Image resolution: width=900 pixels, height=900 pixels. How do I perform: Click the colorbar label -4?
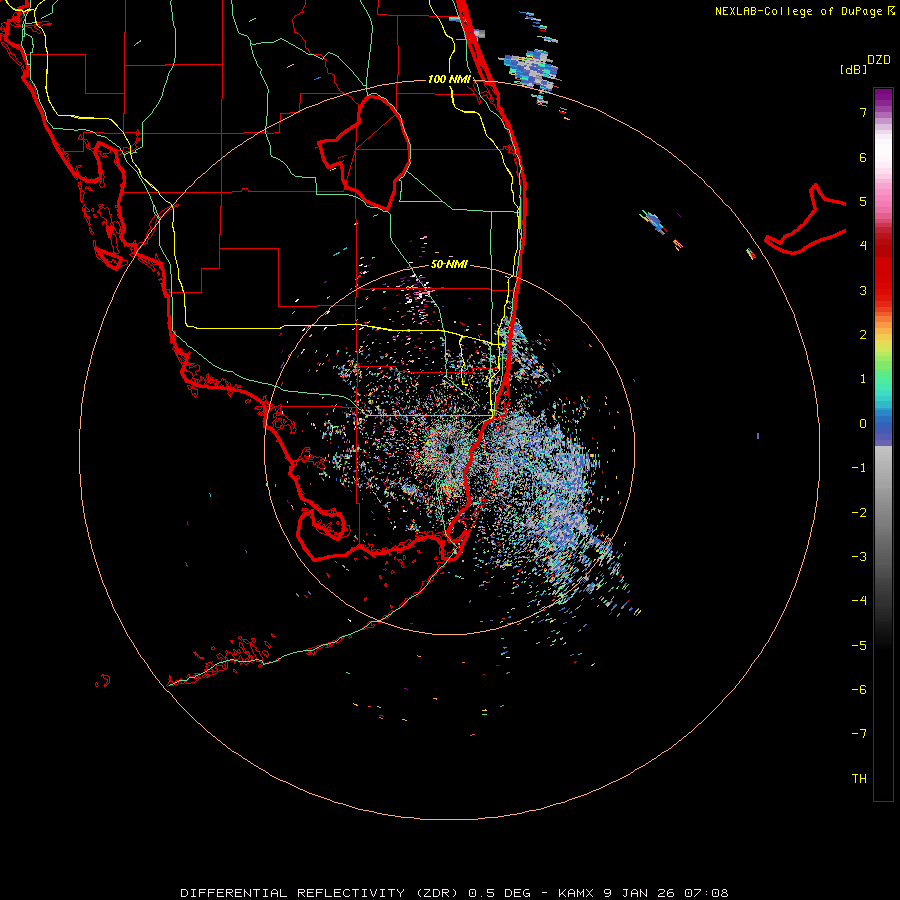(x=859, y=601)
